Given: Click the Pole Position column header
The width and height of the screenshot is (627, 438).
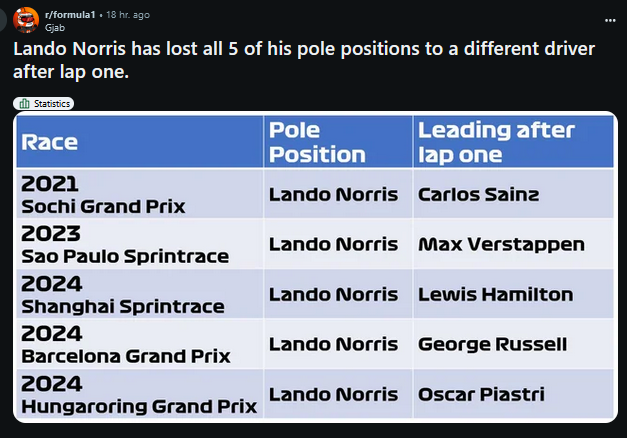Looking at the screenshot, I should (338, 142).
